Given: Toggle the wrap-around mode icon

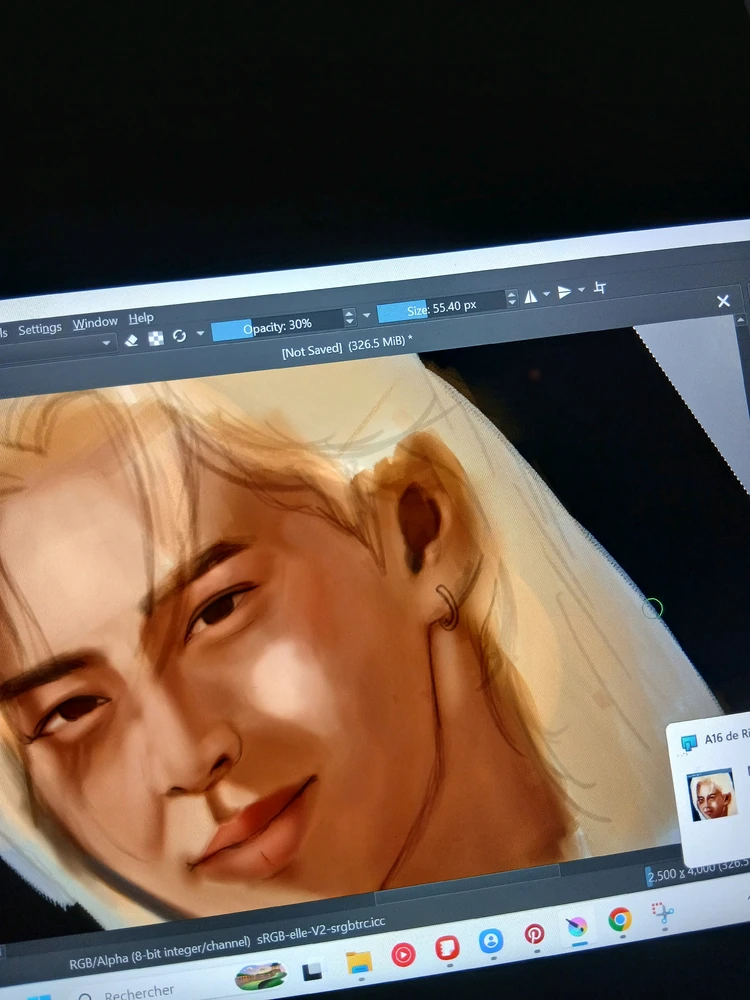Looking at the screenshot, I should point(599,287).
